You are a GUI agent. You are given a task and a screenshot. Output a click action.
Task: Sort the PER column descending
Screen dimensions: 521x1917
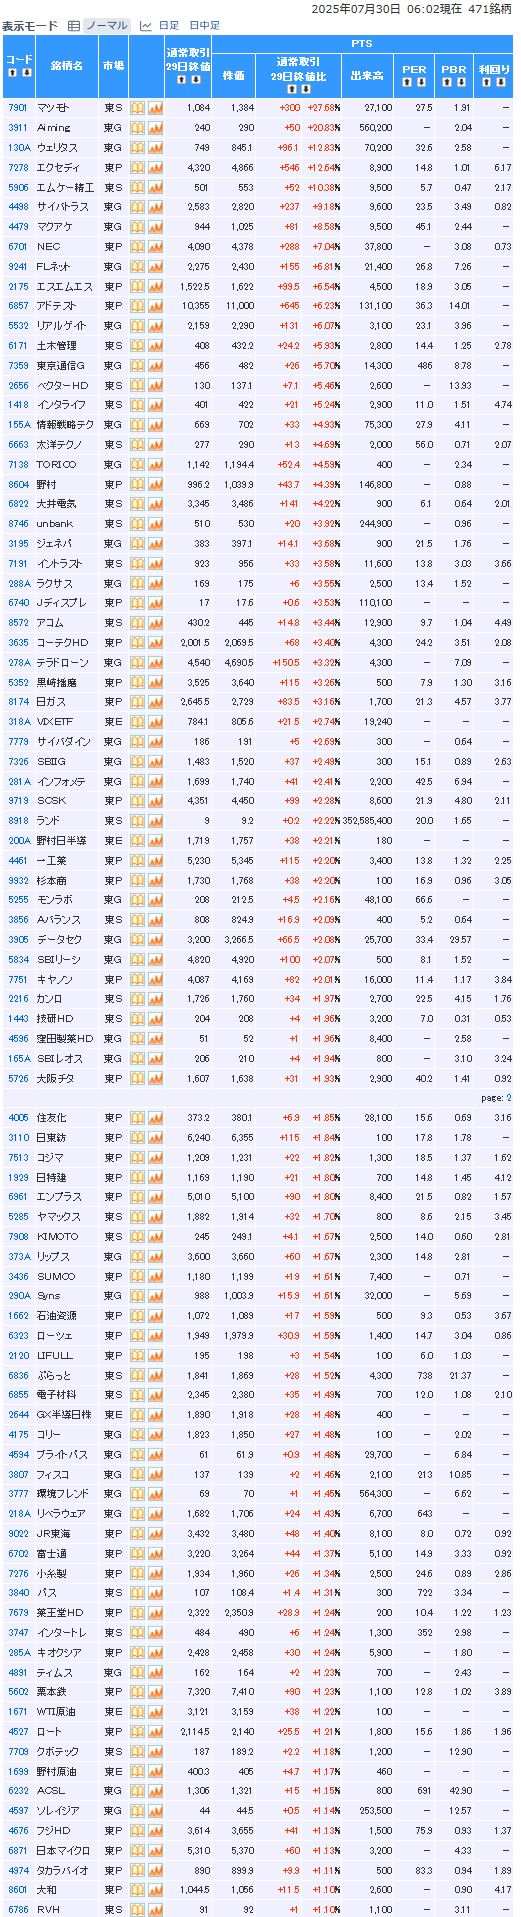421,81
